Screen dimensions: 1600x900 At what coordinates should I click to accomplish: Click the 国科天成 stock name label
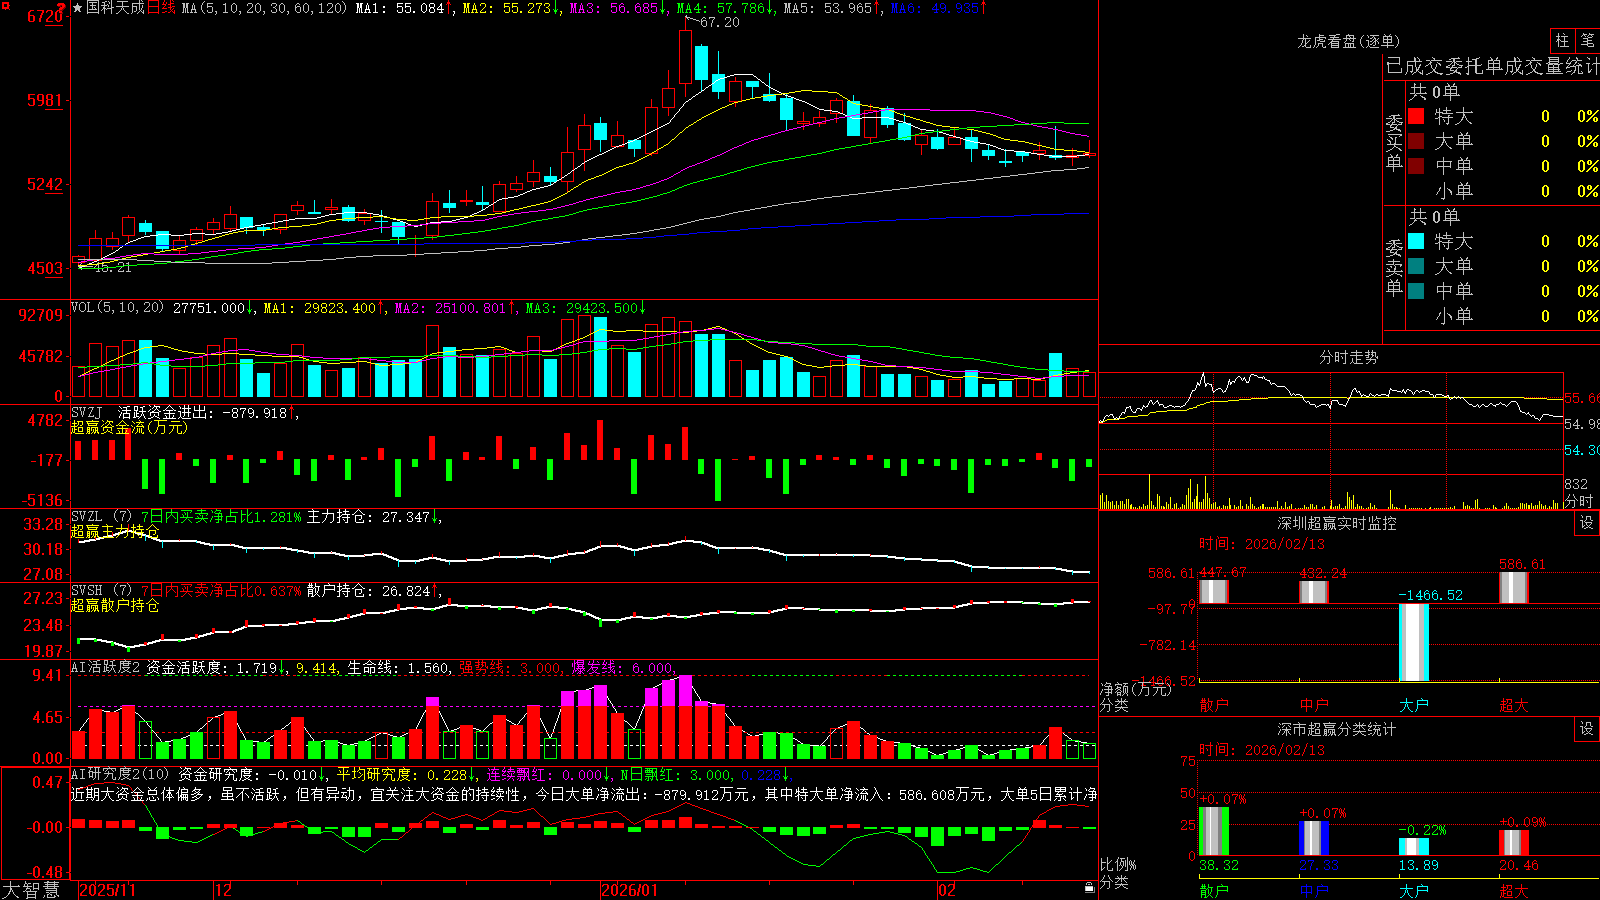coord(115,8)
